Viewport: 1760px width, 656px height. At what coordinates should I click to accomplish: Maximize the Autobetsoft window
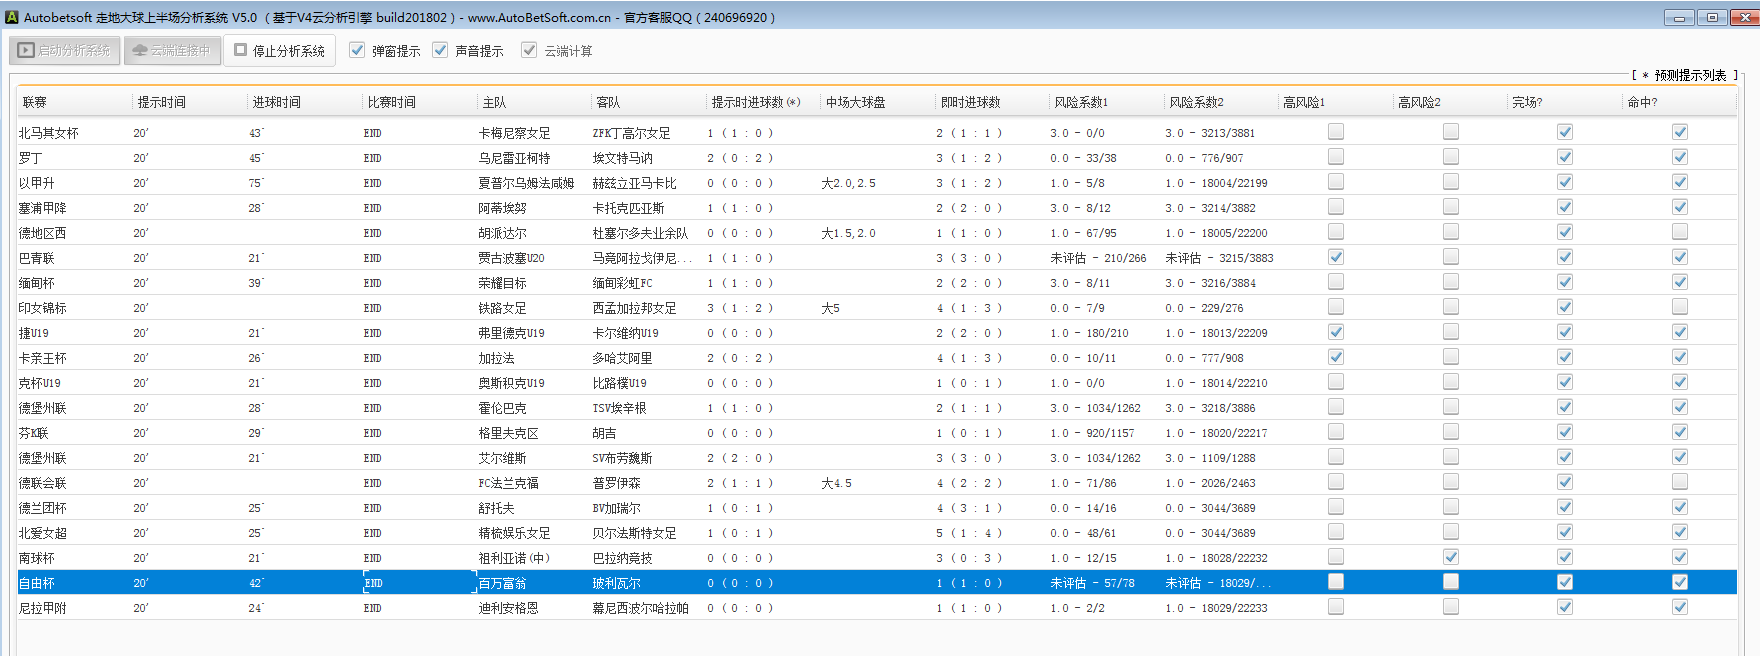1711,17
